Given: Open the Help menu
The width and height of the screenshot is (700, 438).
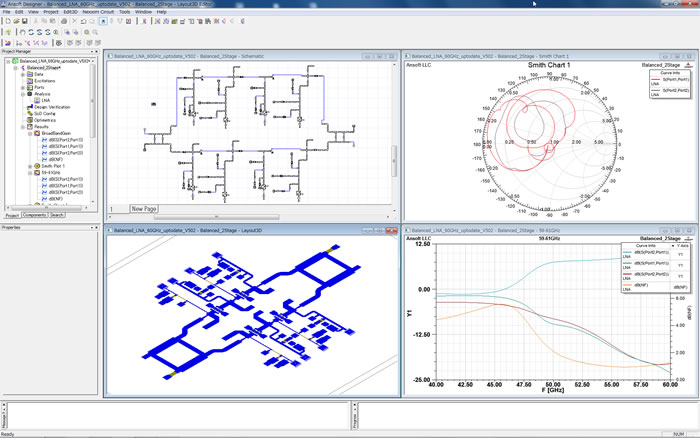Looking at the screenshot, I should 162,12.
